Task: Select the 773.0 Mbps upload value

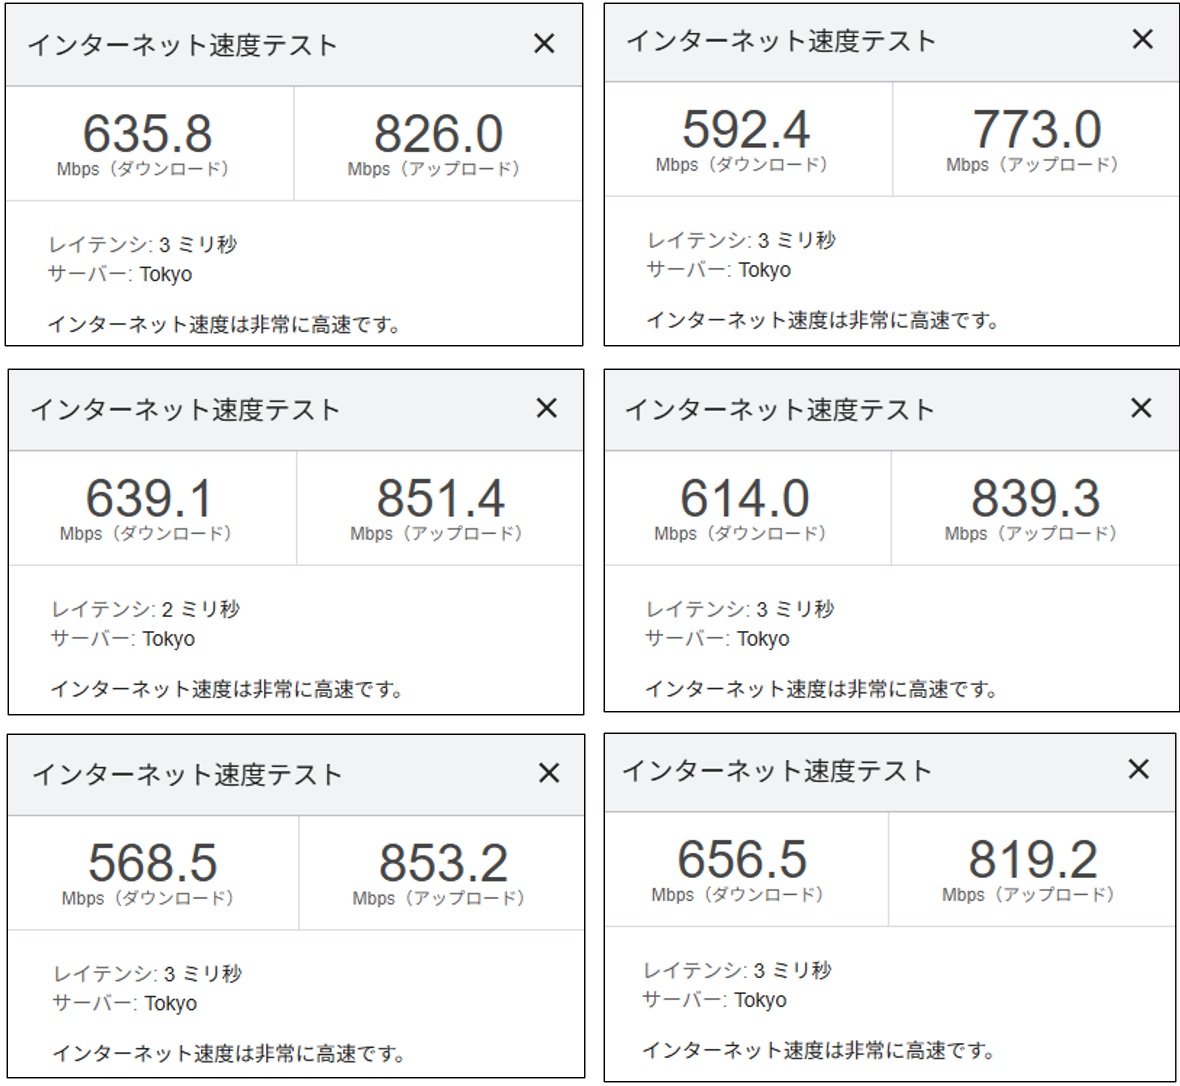Action: tap(1036, 131)
